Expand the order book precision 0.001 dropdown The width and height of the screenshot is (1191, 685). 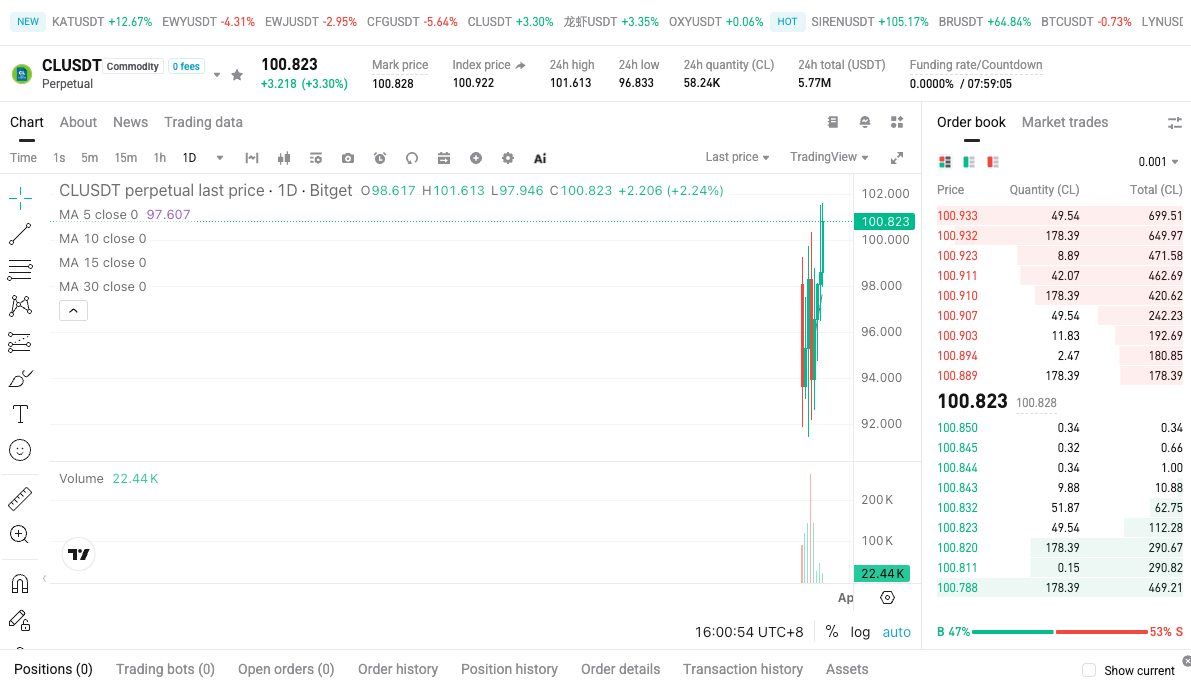click(1159, 160)
